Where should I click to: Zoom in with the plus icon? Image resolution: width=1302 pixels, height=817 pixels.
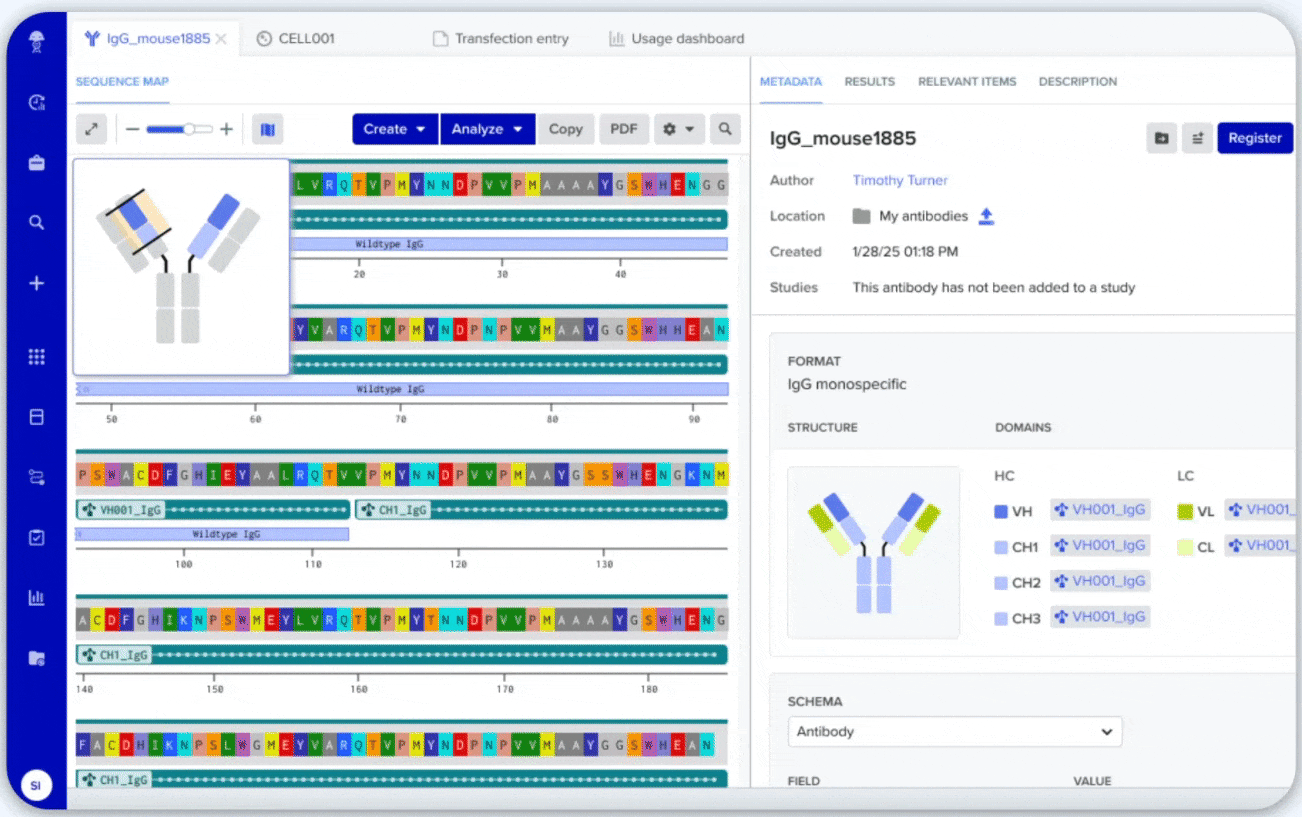(227, 129)
